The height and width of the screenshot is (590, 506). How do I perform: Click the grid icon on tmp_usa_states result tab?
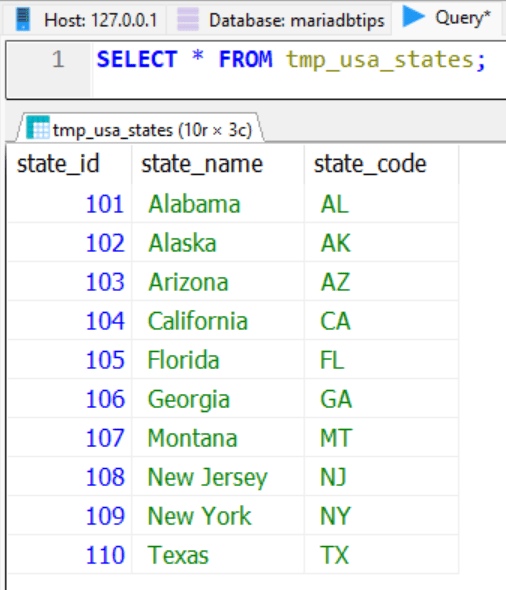pyautogui.click(x=38, y=128)
